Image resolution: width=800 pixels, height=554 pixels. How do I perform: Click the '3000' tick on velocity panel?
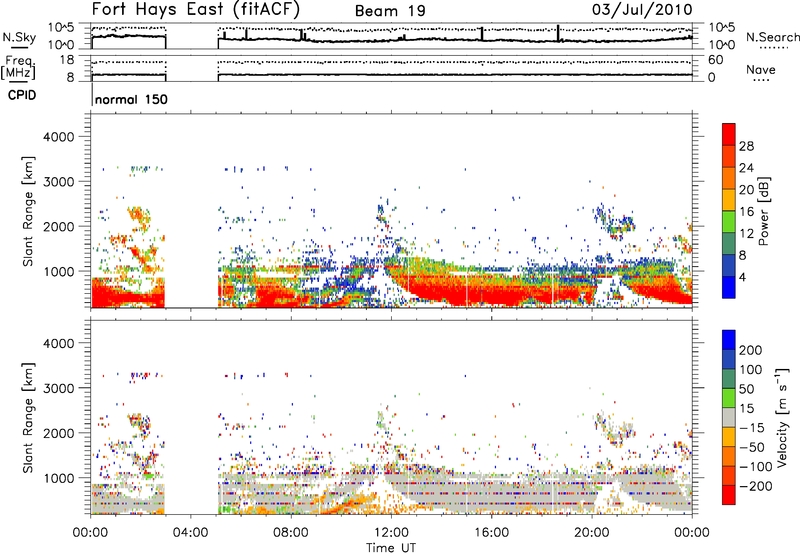58,388
